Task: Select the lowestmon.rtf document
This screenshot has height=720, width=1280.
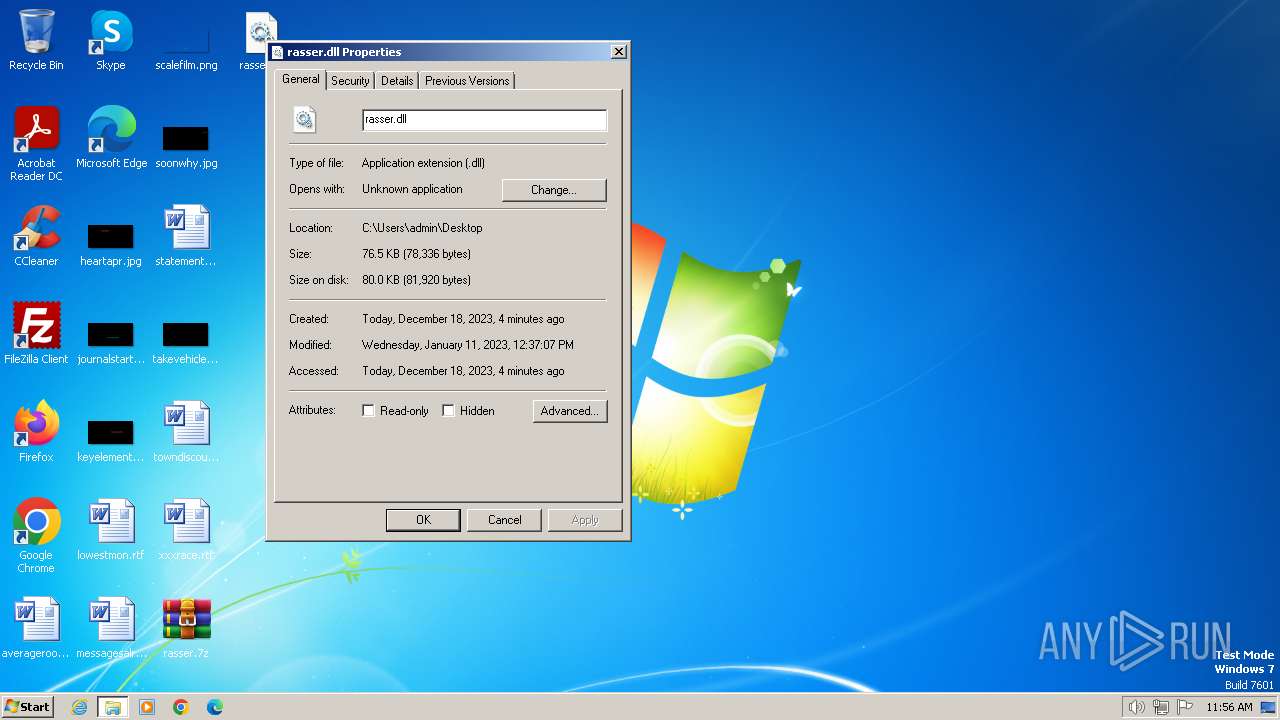Action: click(x=111, y=530)
